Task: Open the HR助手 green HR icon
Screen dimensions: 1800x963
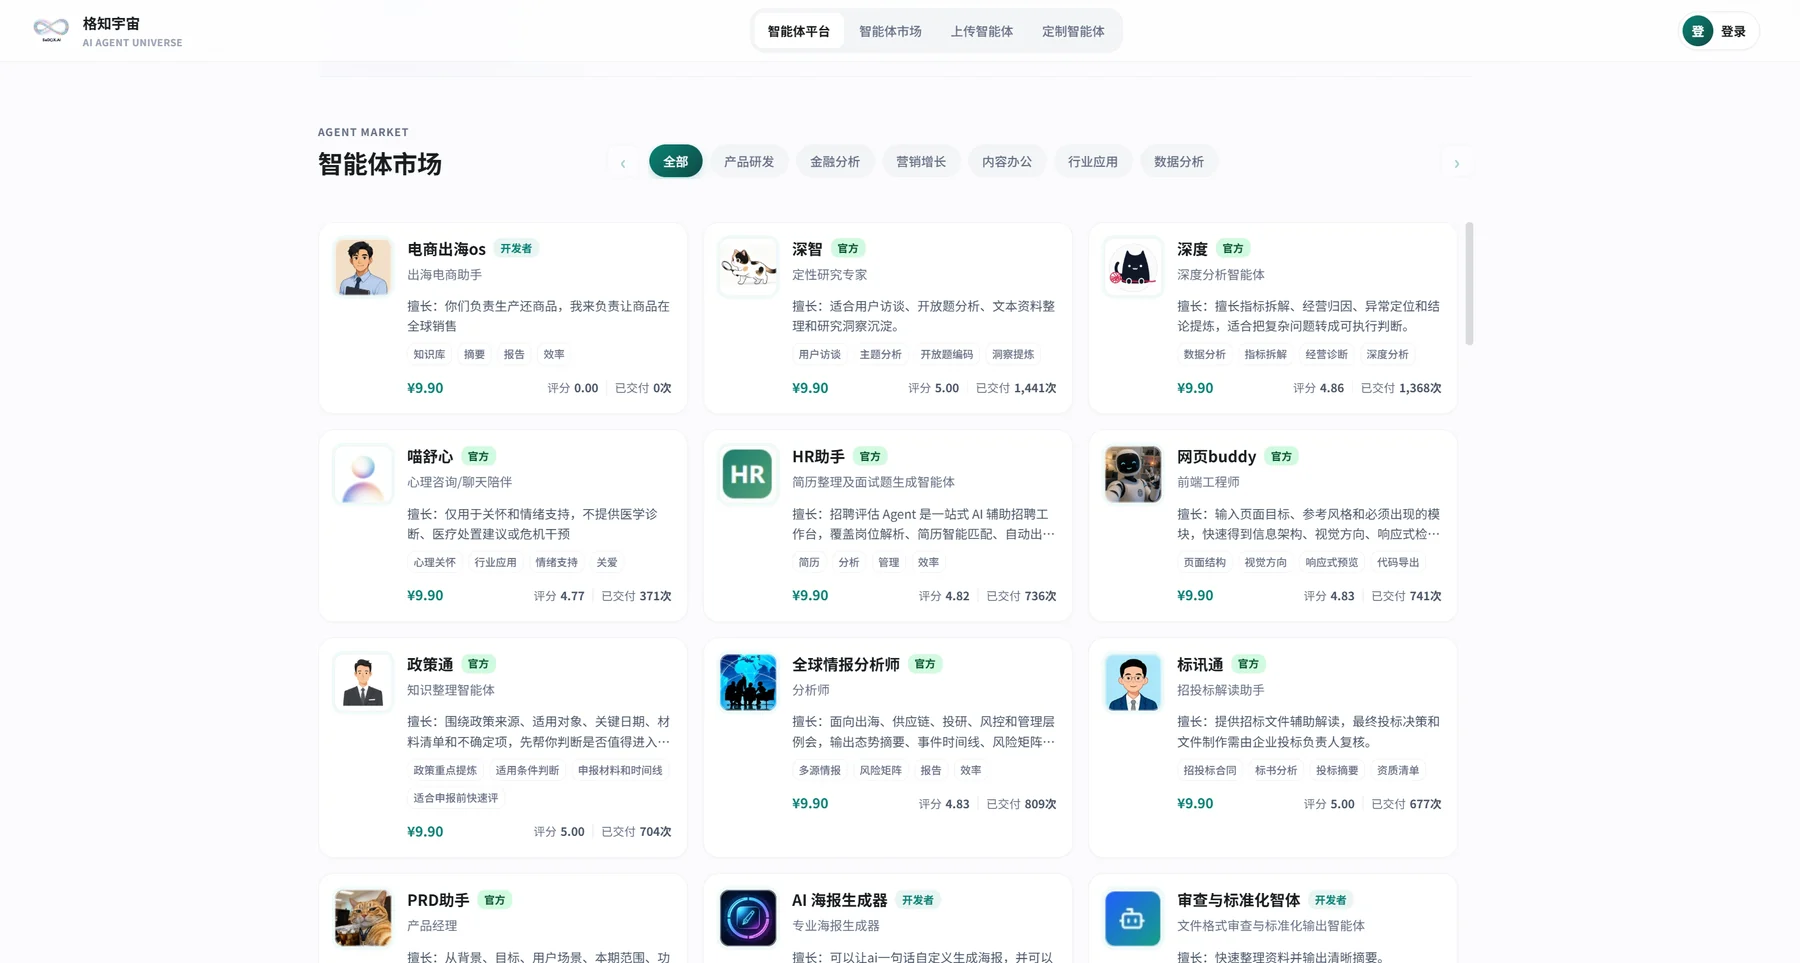Action: (x=748, y=474)
